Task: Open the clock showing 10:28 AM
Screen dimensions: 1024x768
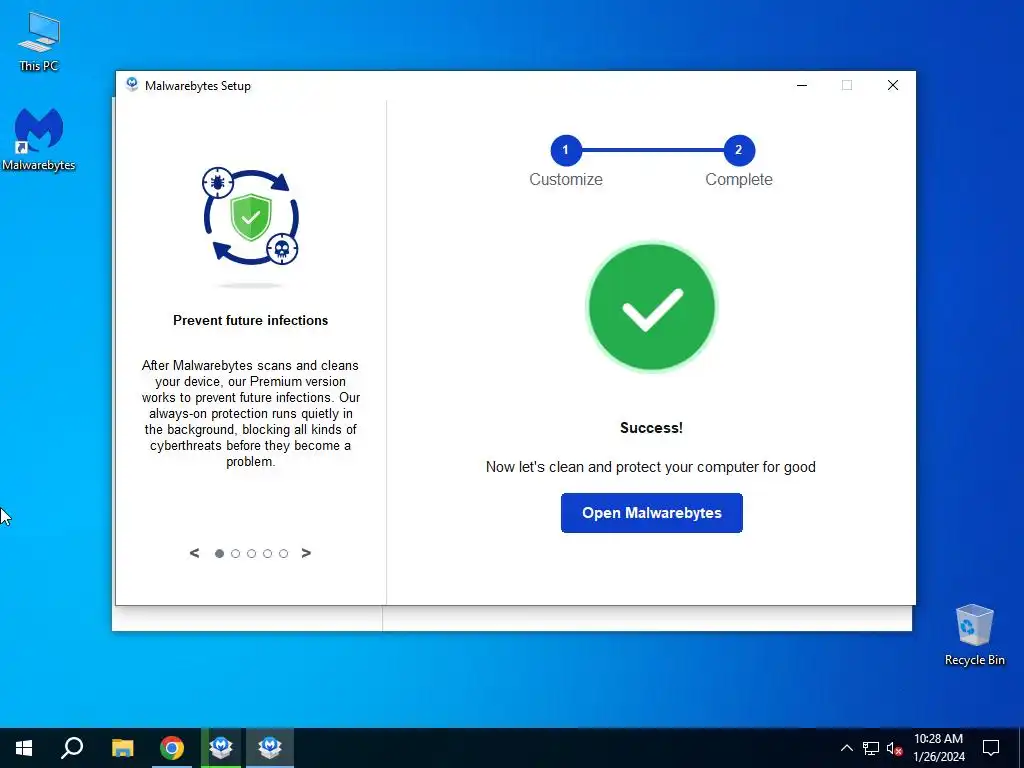Action: 938,748
